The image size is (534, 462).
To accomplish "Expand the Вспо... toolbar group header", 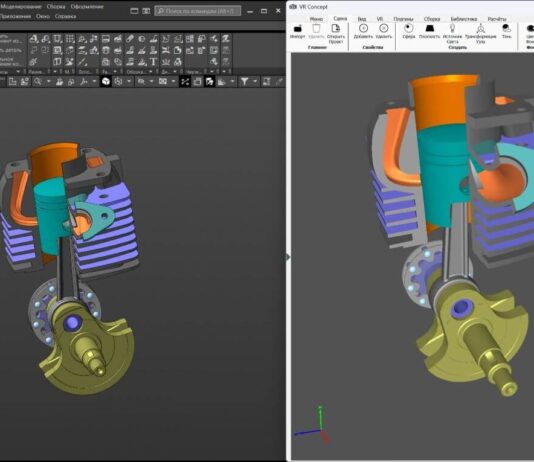I will [x=87, y=71].
